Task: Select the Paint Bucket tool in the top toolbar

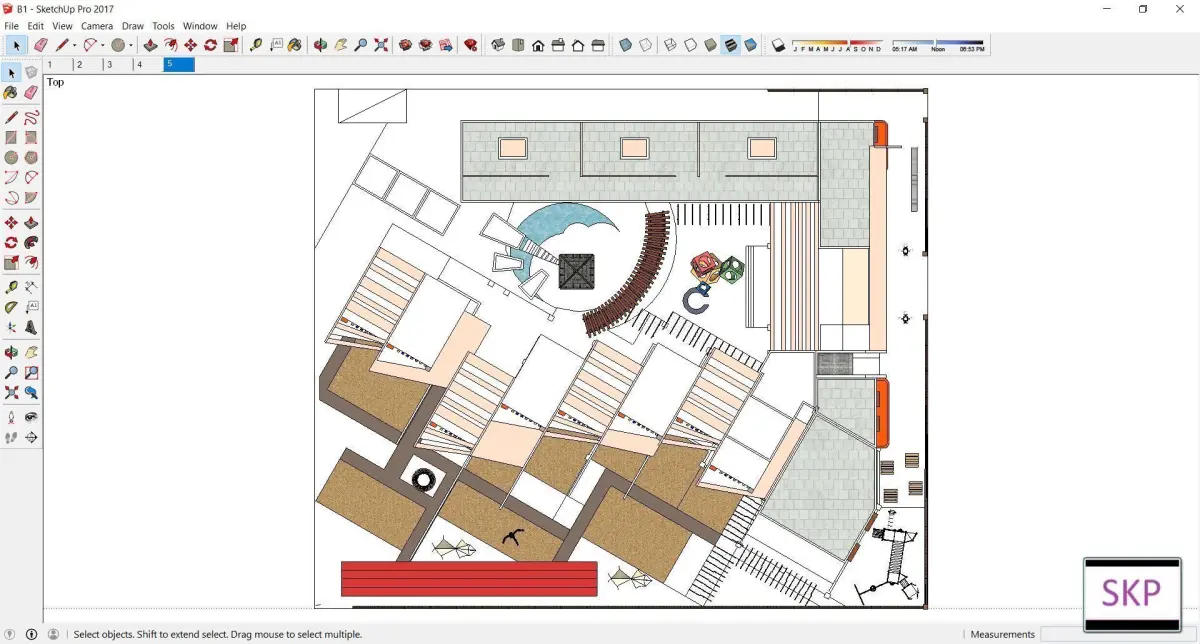Action: (x=295, y=45)
